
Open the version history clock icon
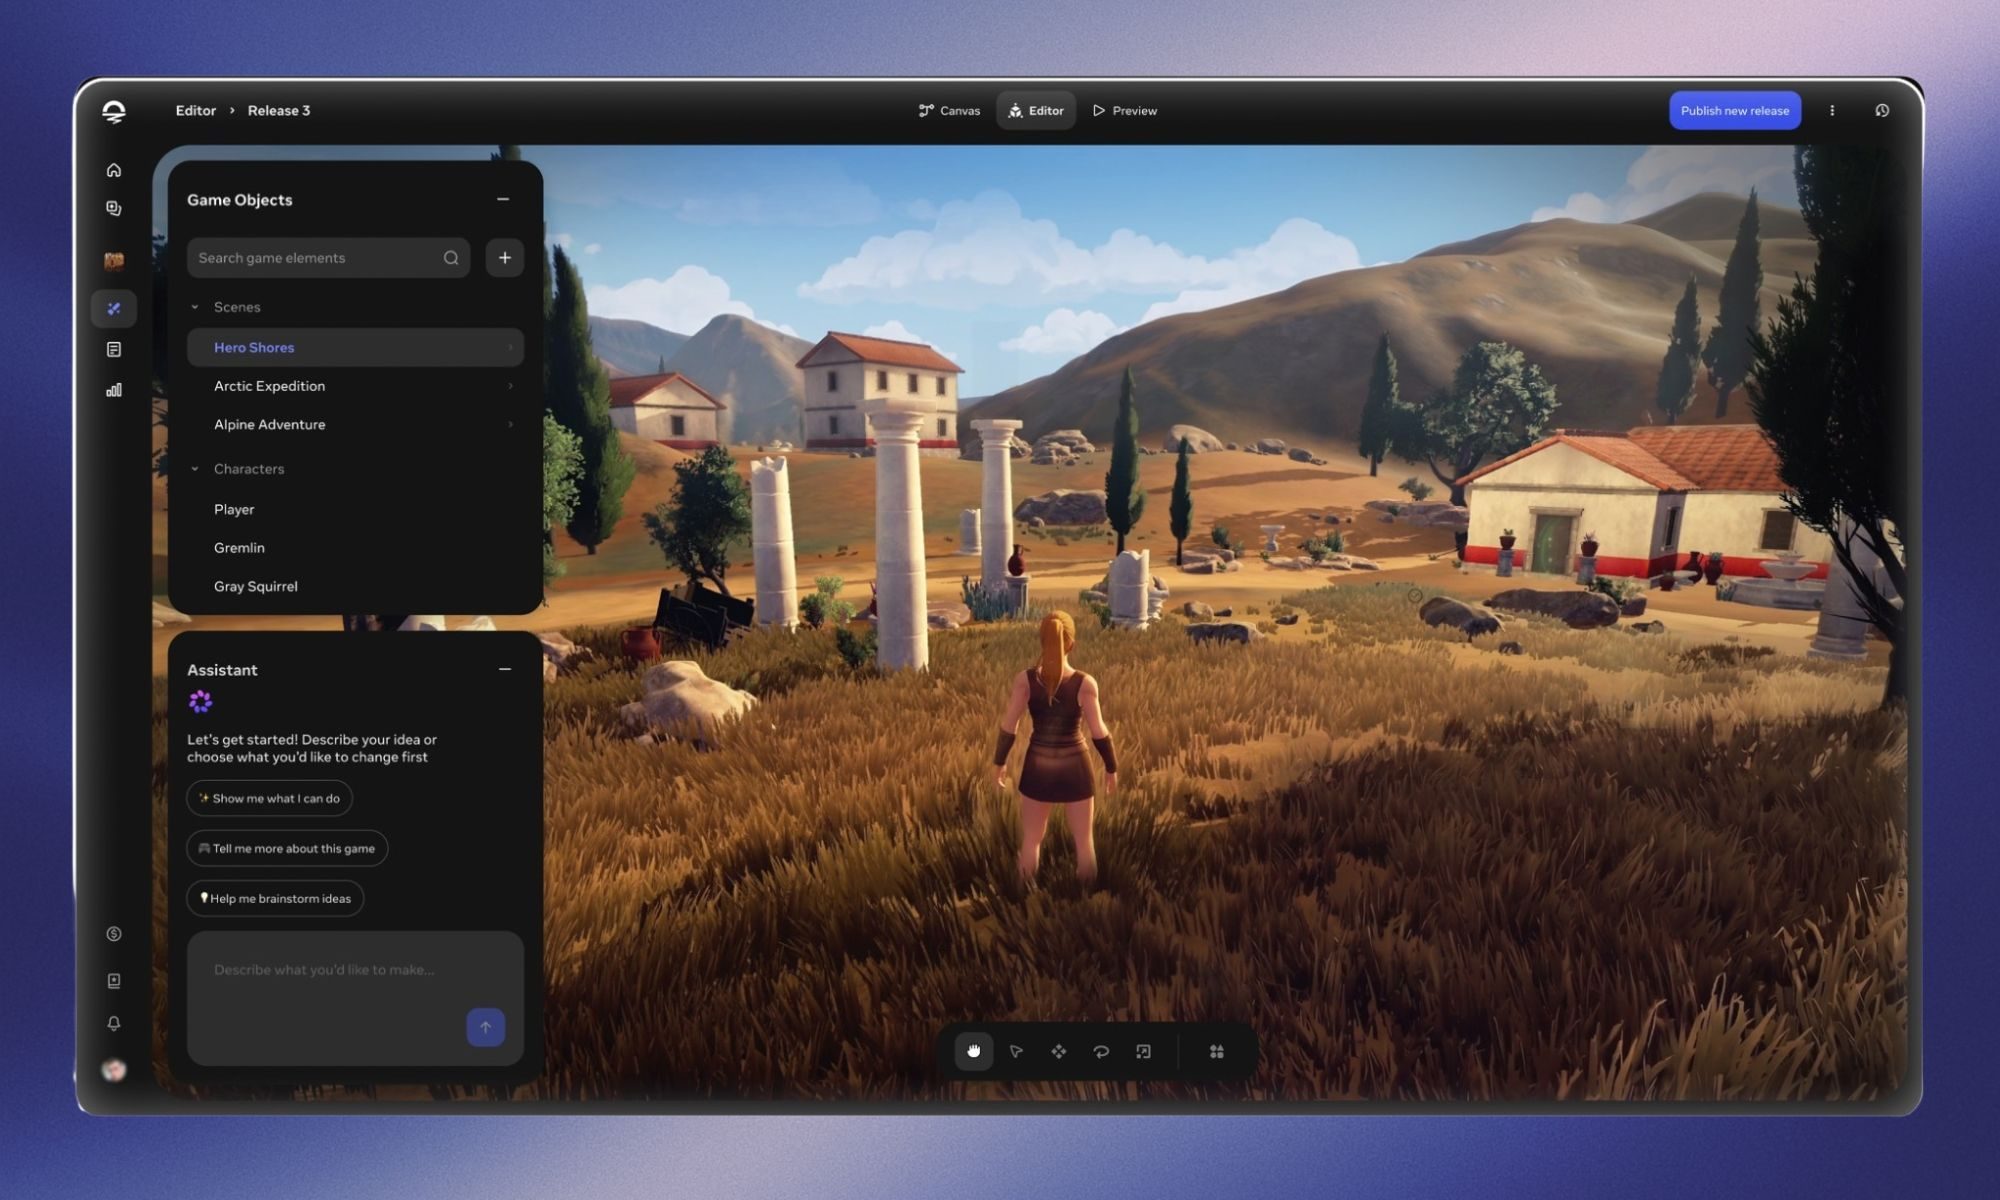pos(1882,111)
